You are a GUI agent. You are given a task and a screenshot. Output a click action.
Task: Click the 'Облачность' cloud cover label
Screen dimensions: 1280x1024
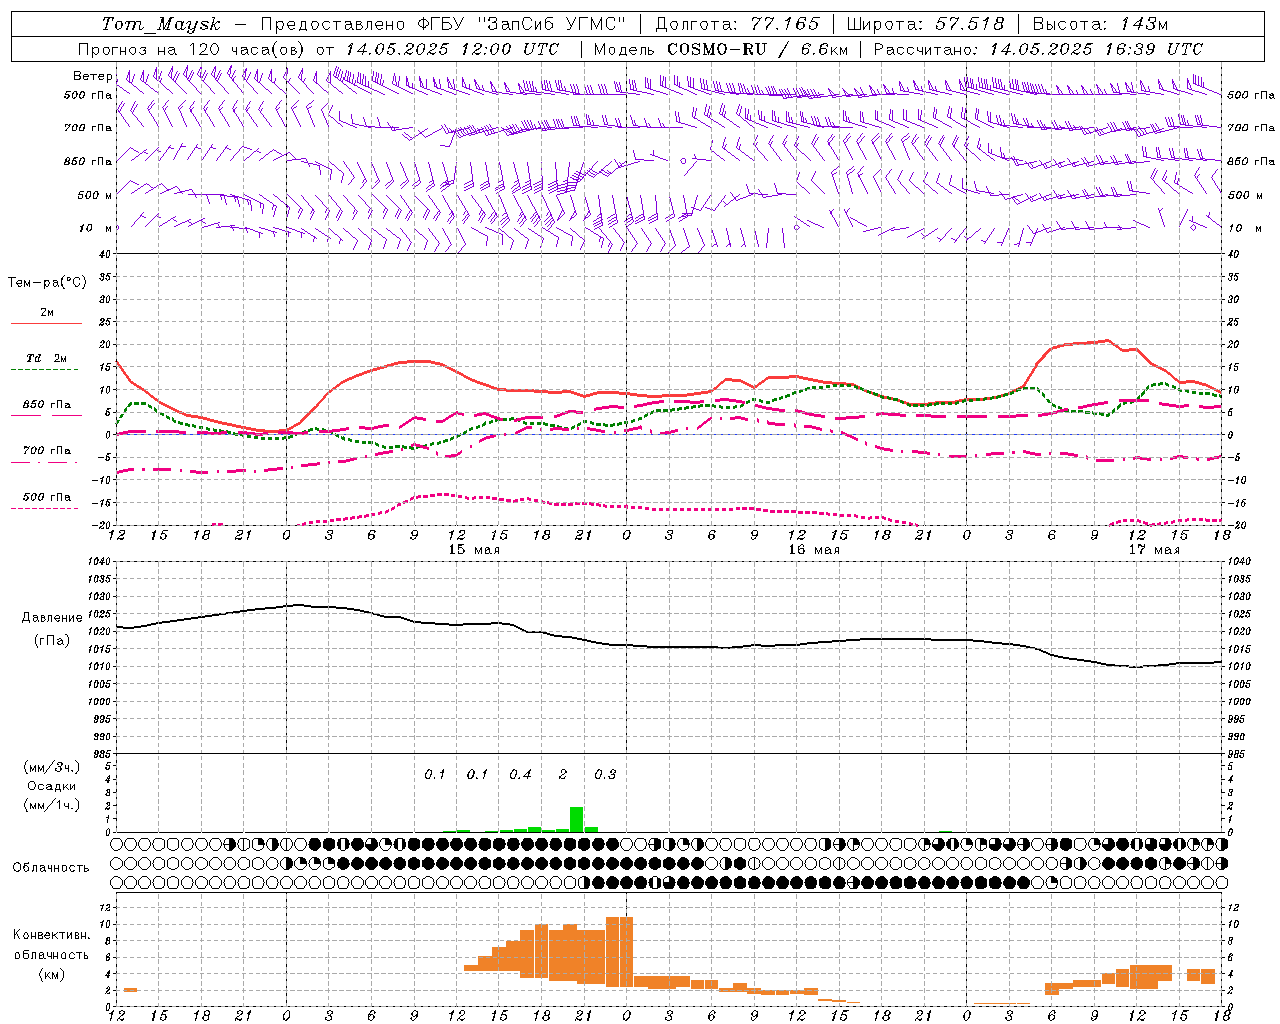[51, 867]
